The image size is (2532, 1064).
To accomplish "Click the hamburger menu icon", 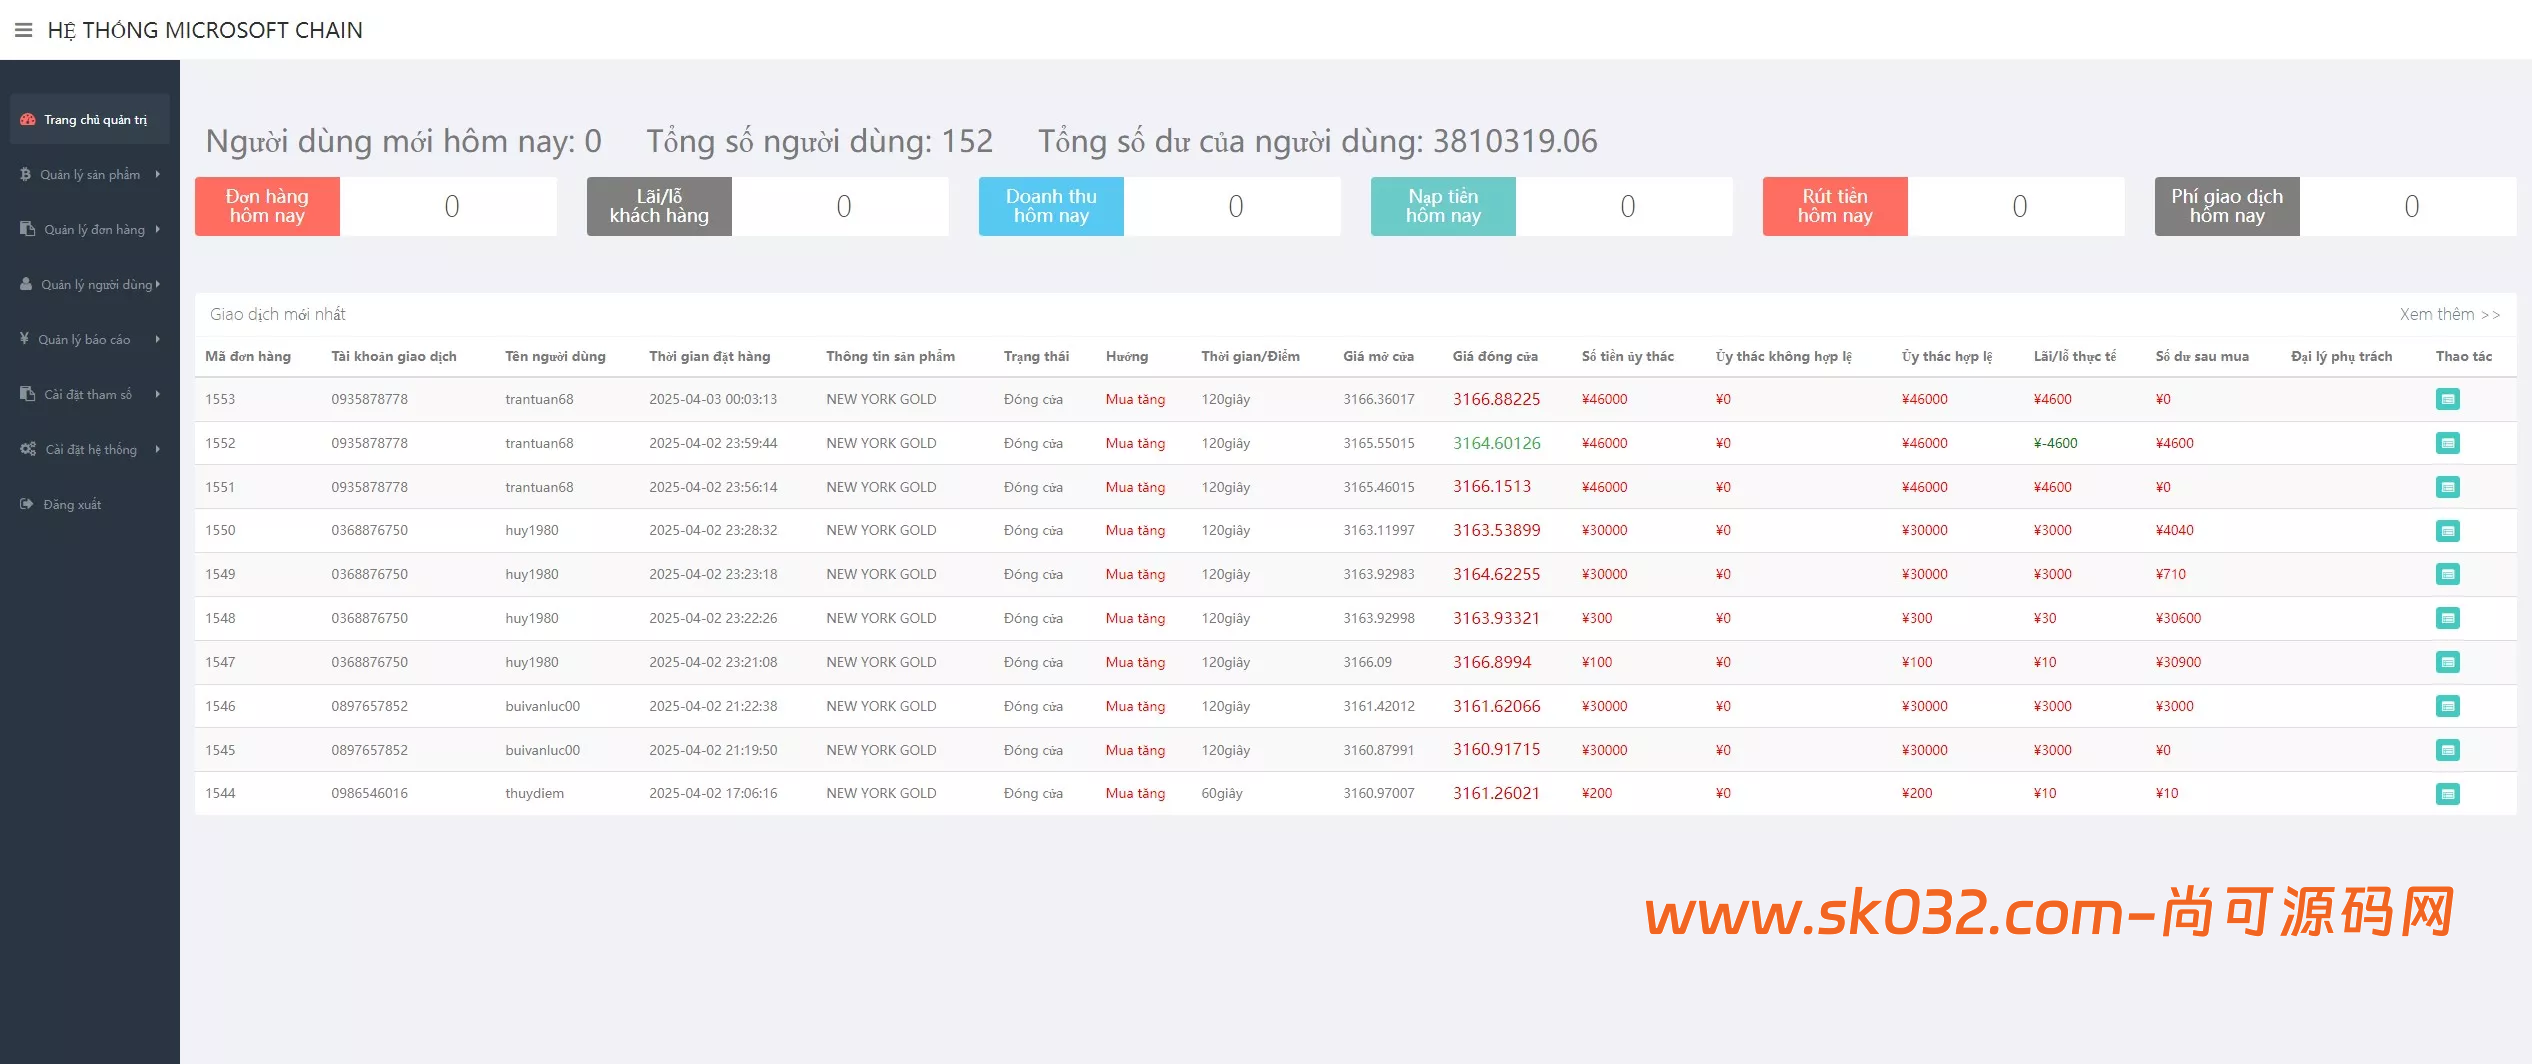I will coord(24,30).
